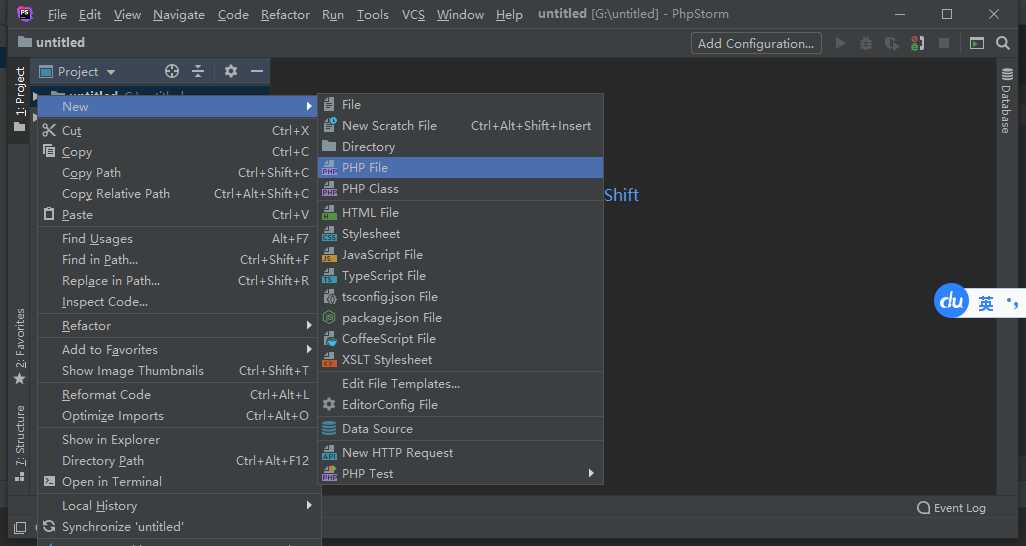
Task: Select Copy in the context menu
Action: point(177,152)
